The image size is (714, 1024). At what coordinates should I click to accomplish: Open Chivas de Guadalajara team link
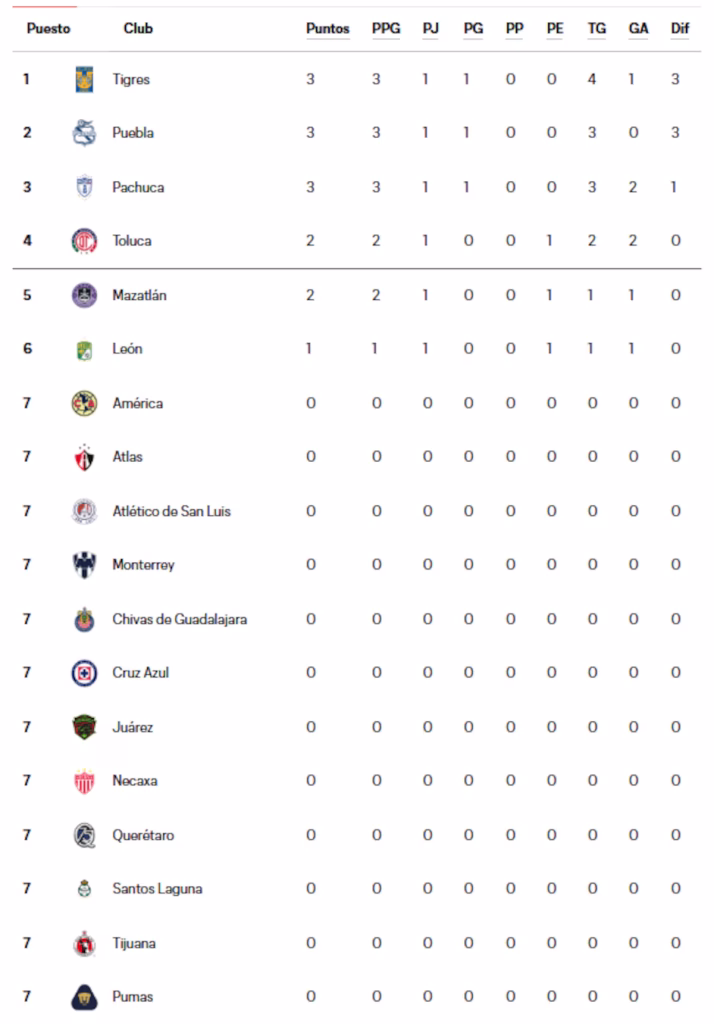[x=180, y=619]
